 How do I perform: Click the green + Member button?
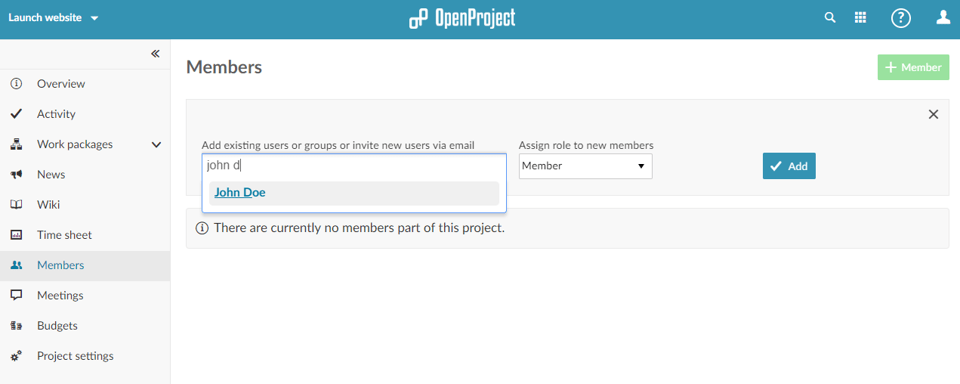[913, 67]
